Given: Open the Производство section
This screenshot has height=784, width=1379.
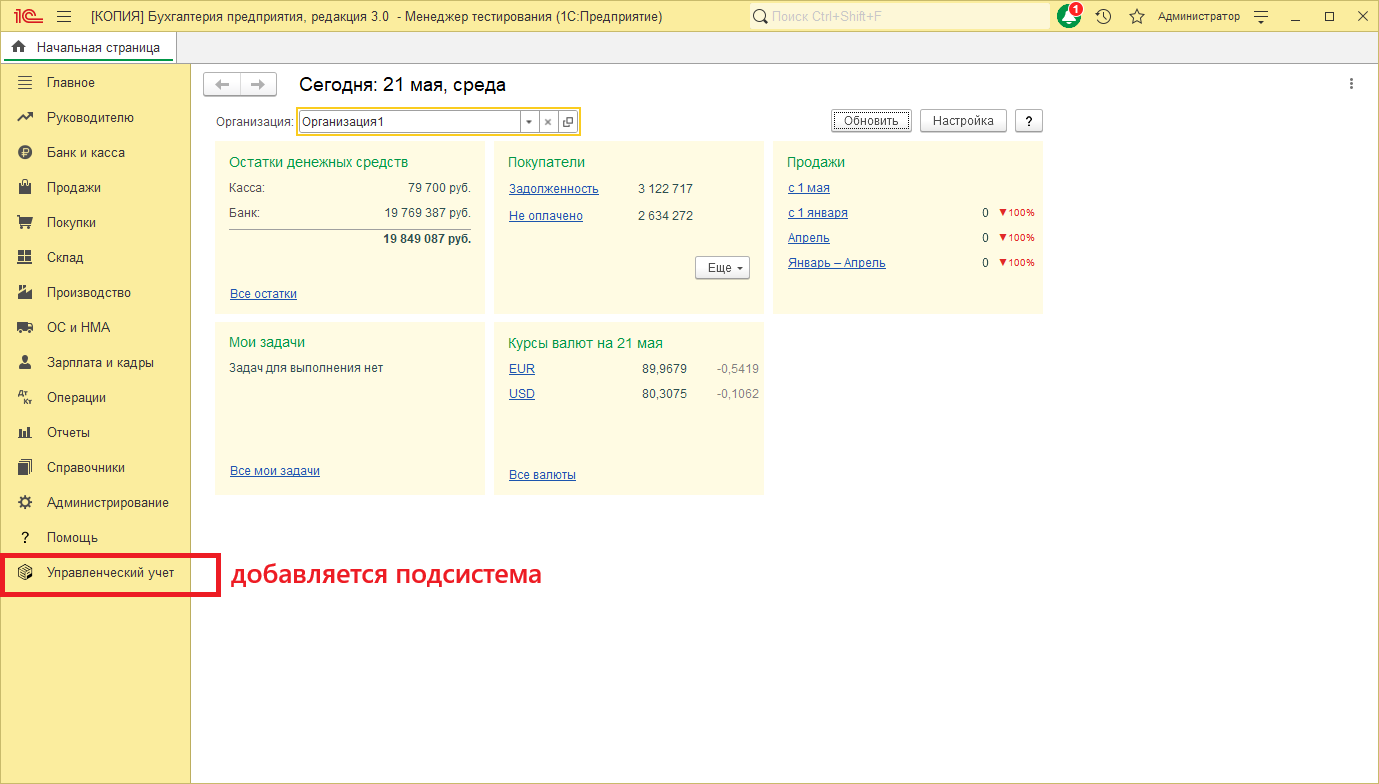Looking at the screenshot, I should [x=95, y=293].
